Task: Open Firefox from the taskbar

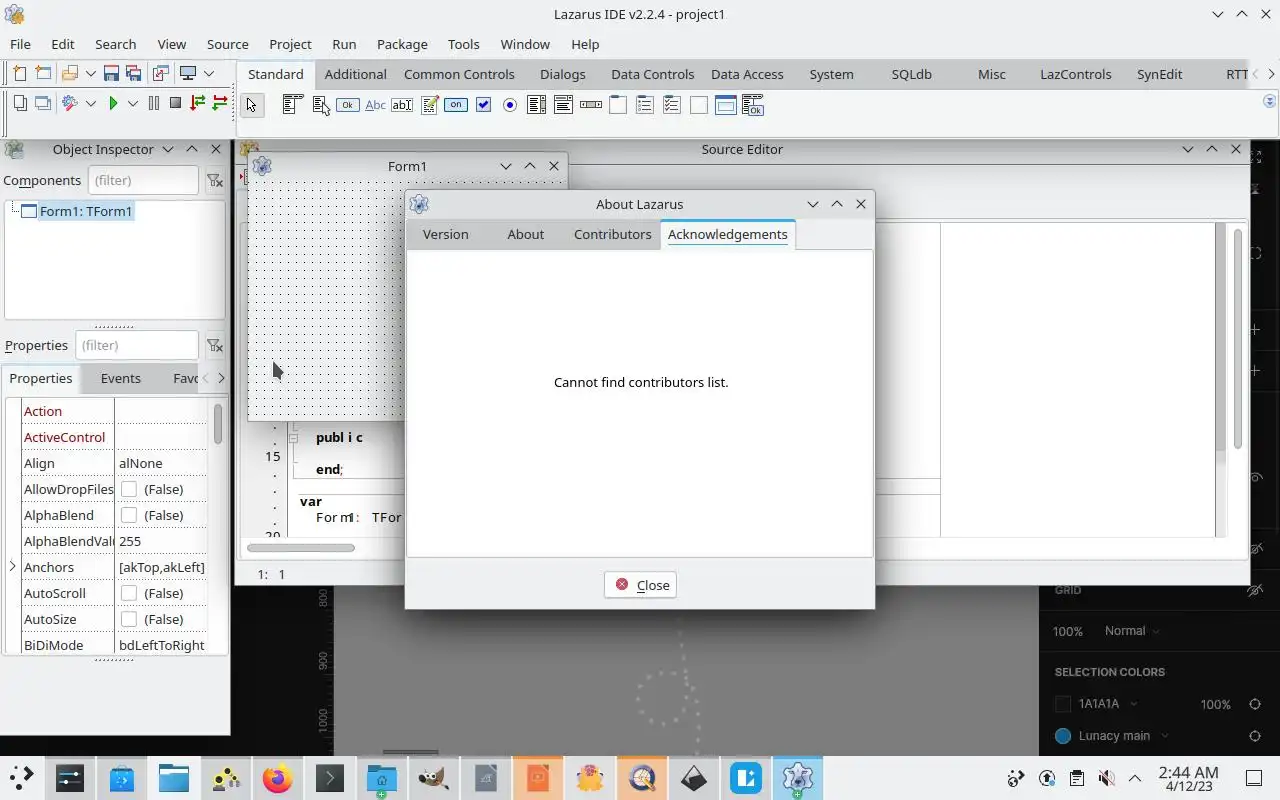Action: coord(277,778)
